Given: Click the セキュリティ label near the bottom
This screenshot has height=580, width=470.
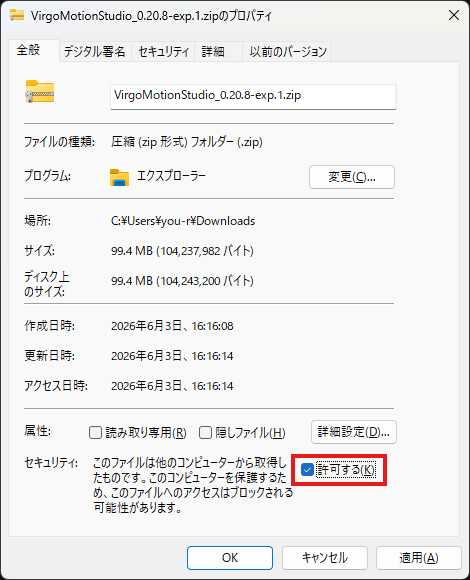Looking at the screenshot, I should click(51, 463).
